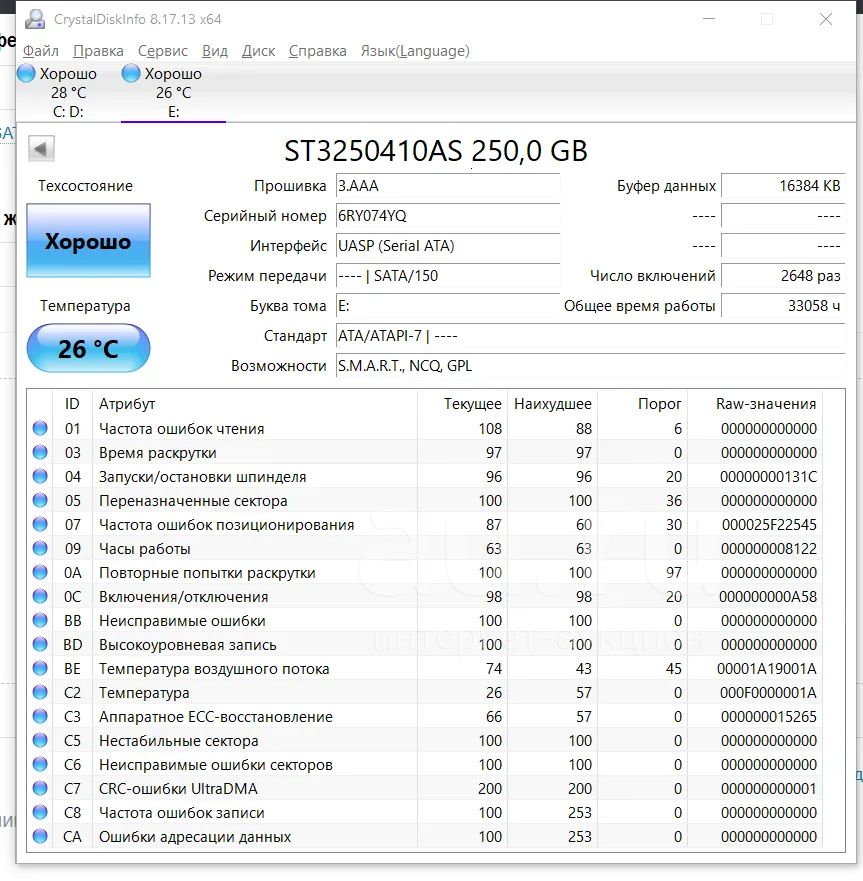The width and height of the screenshot is (863, 881).
Task: Open the Диск menu
Action: pos(258,51)
